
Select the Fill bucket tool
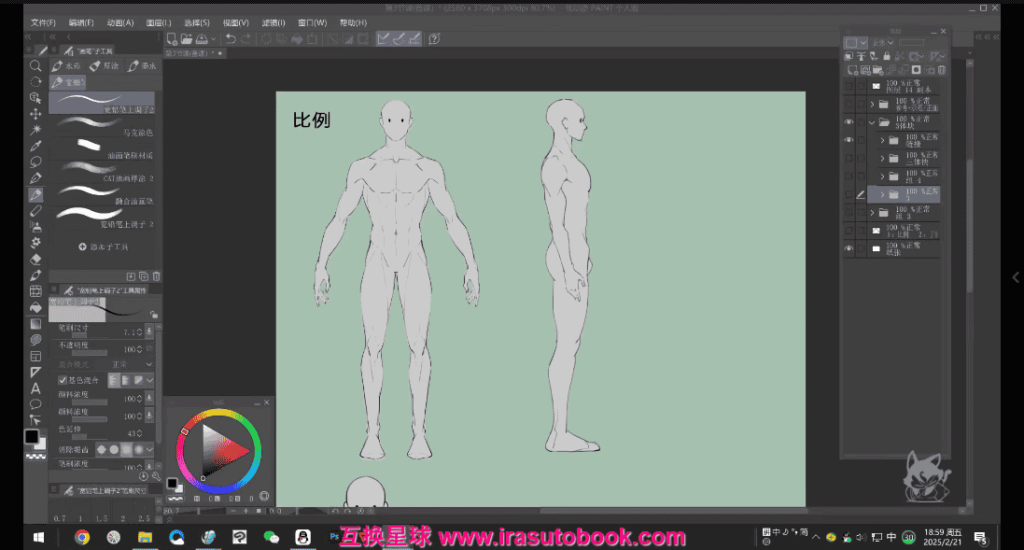tap(36, 307)
